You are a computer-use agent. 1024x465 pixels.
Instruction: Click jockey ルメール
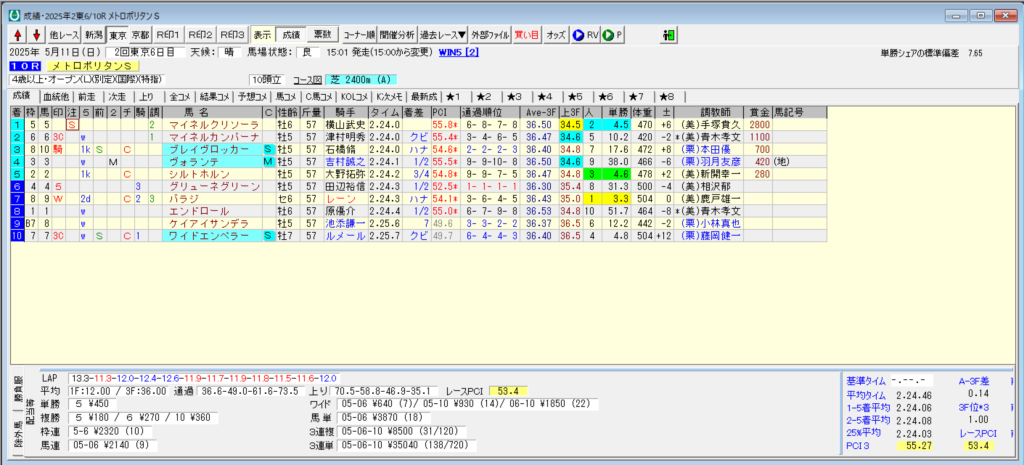click(345, 236)
